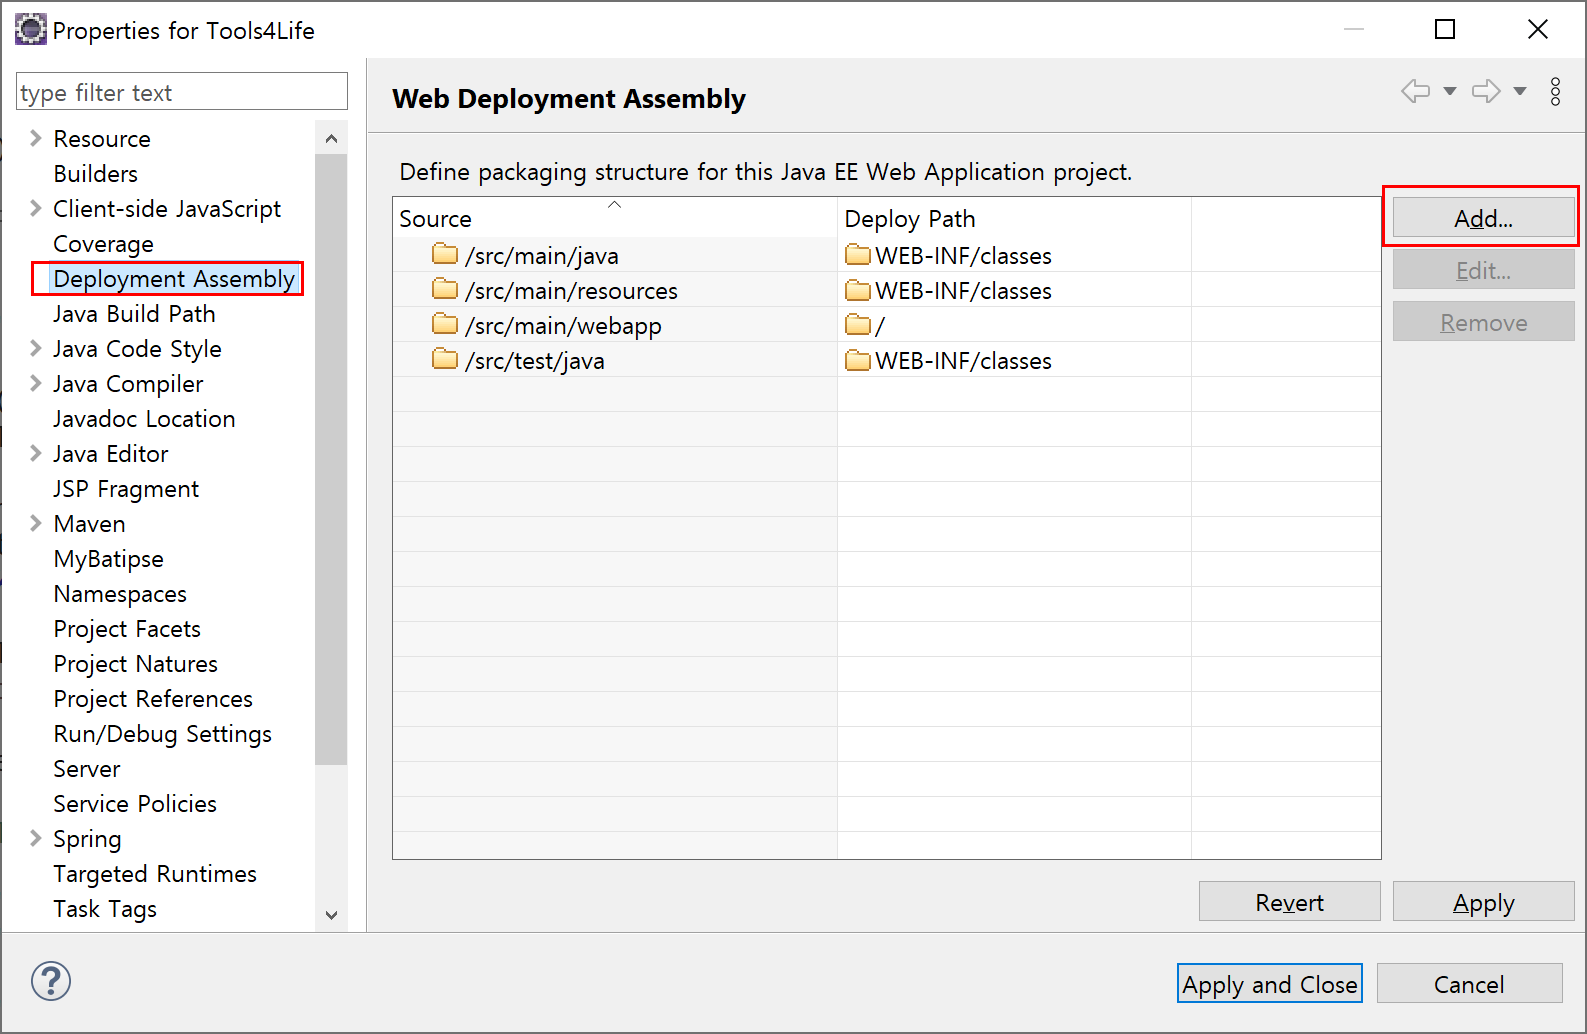The width and height of the screenshot is (1587, 1034).
Task: Select Targeted Runtimes in sidebar
Action: pos(155,874)
